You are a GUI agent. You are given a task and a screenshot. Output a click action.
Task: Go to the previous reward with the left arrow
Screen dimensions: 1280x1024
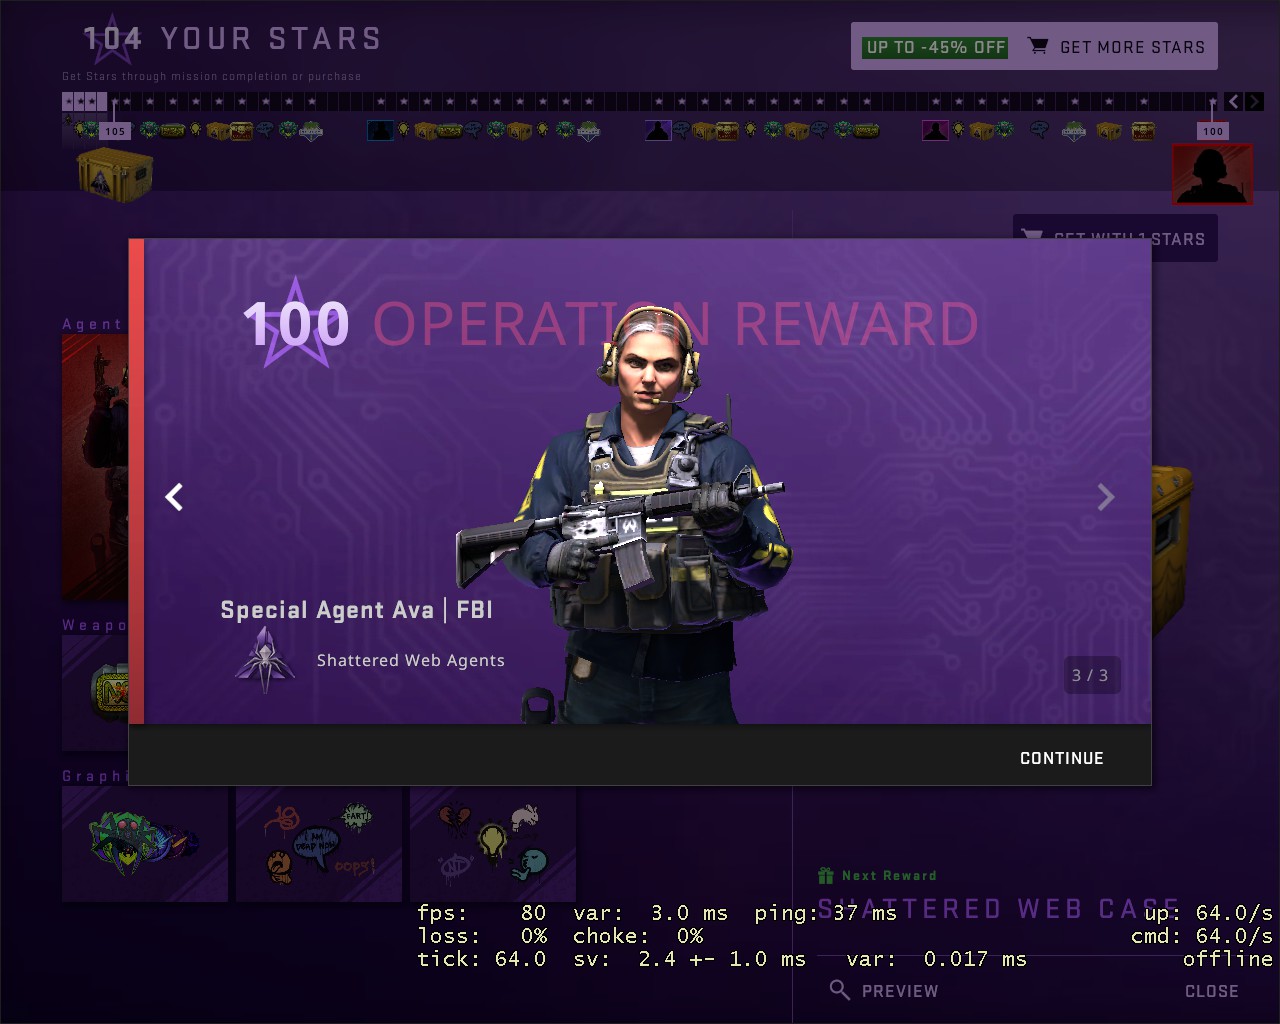point(174,497)
